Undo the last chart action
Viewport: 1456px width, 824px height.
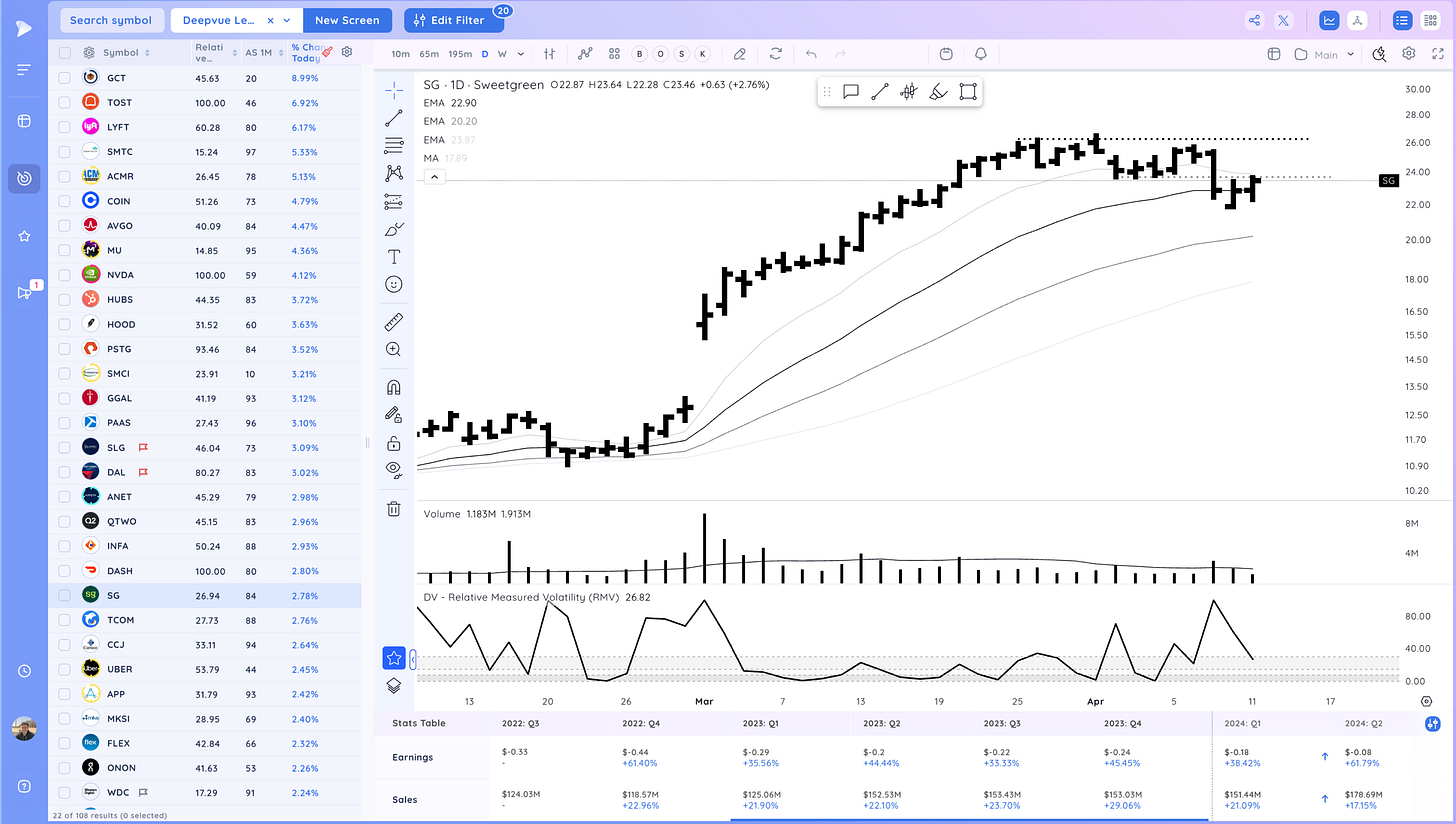[x=811, y=54]
